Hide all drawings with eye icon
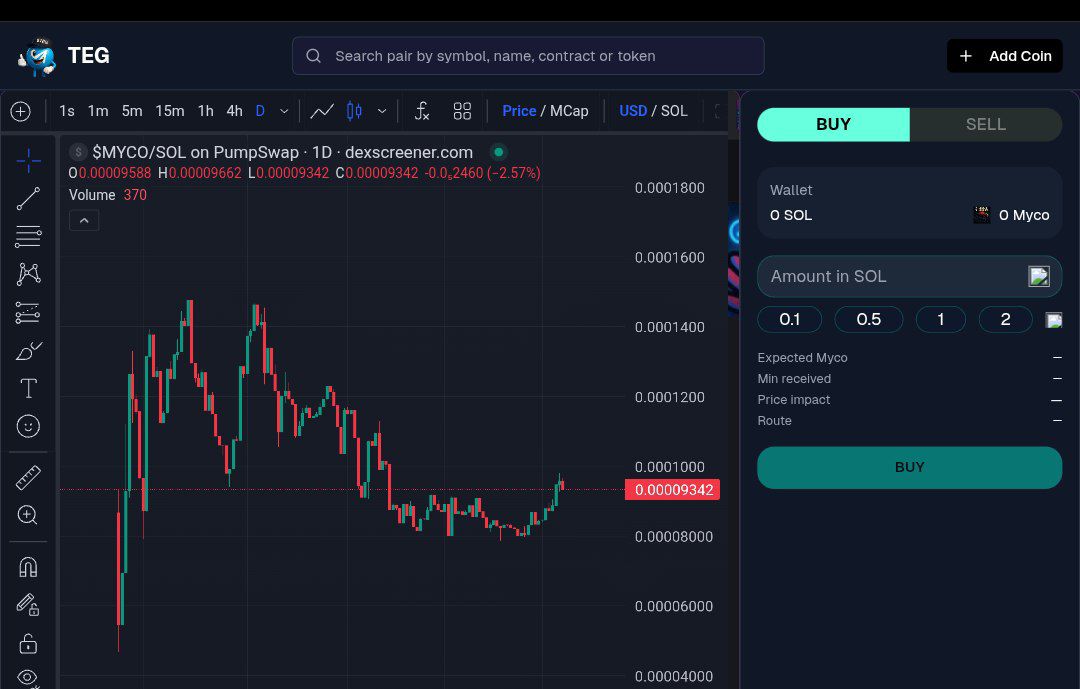This screenshot has height=689, width=1080. coord(28,678)
